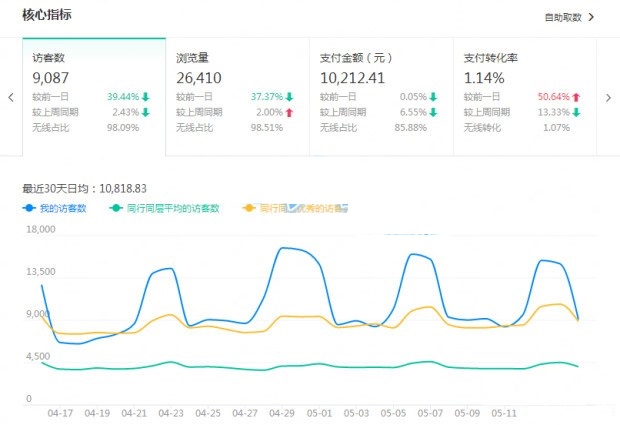
Task: Click the 核心指标 section heading
Action: [46, 16]
